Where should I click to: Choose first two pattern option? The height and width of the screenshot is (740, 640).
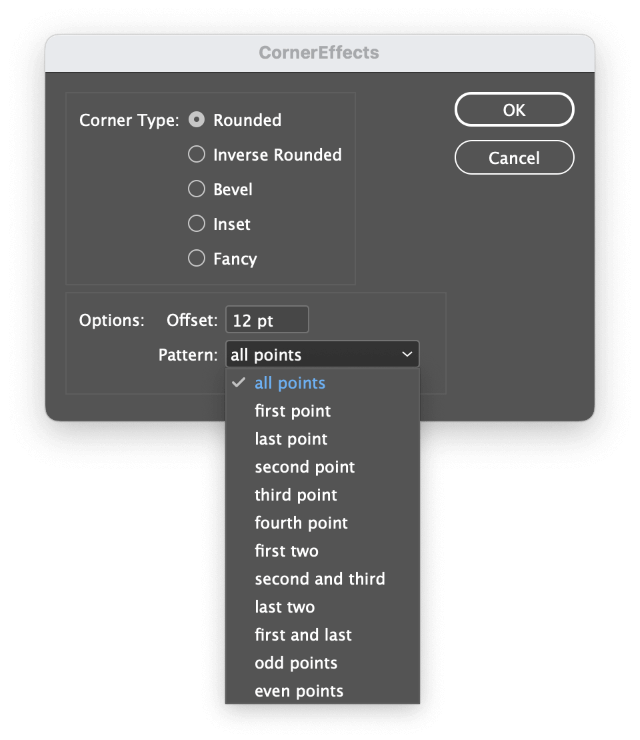[x=322, y=551]
